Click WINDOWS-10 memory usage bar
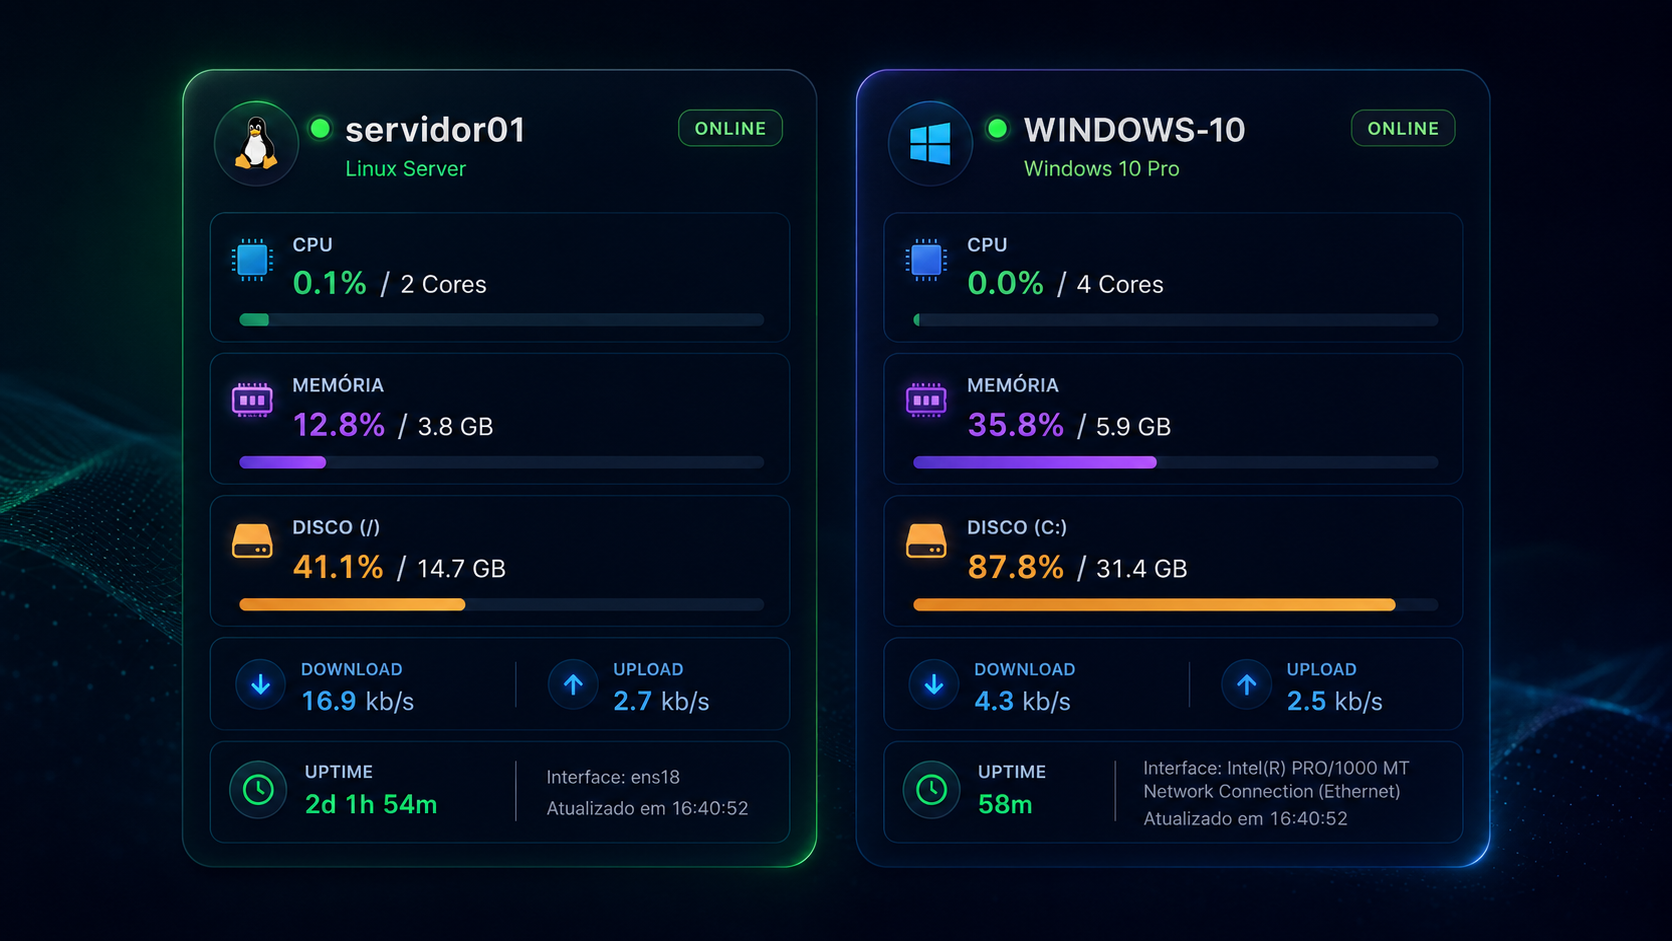Viewport: 1672px width, 941px height. tap(1176, 462)
